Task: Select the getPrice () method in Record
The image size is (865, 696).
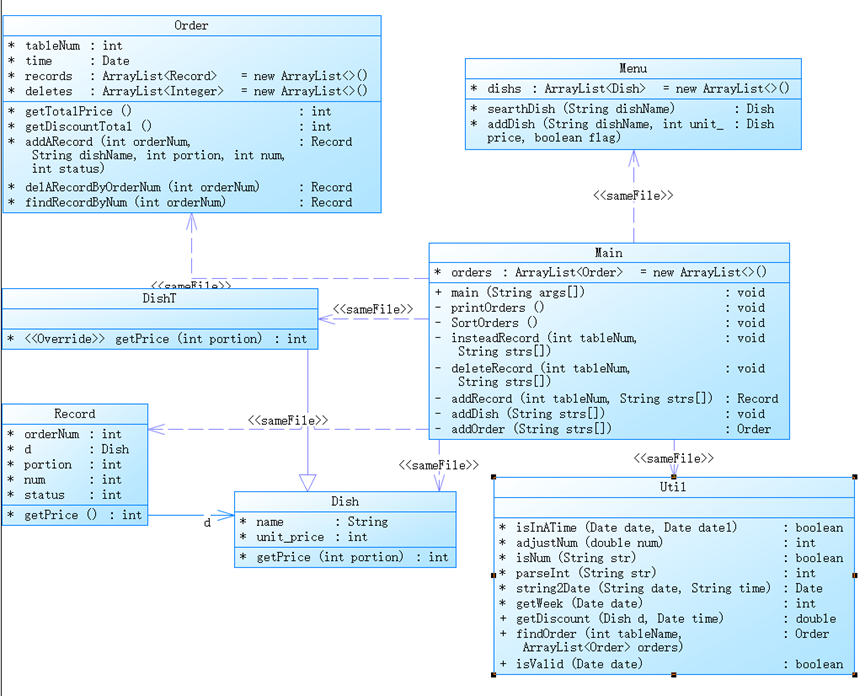Action: [74, 515]
